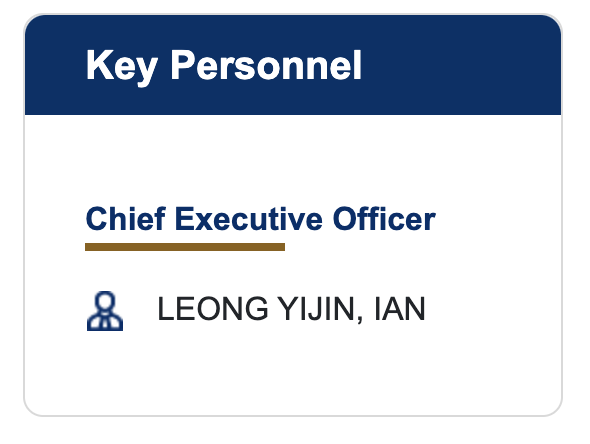590x444 pixels.
Task: Select the Key Personnel header title
Action: (x=224, y=66)
